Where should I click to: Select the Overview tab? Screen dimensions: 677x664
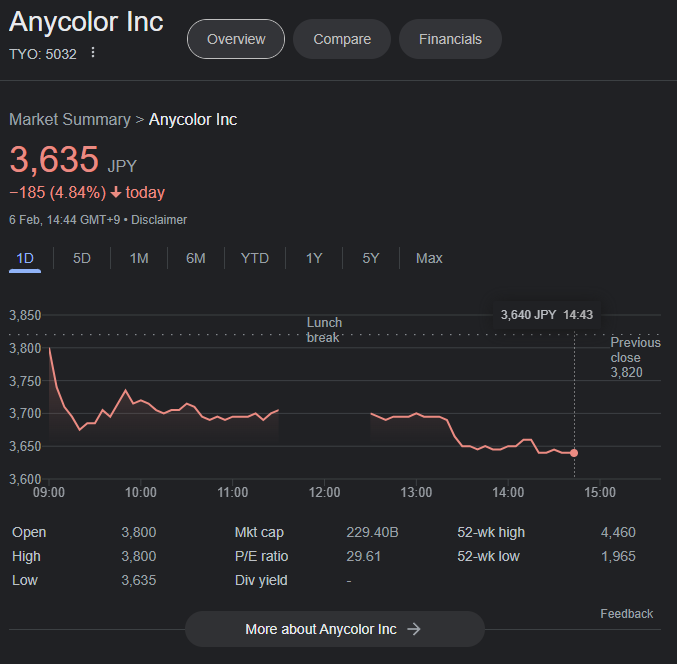[x=236, y=39]
